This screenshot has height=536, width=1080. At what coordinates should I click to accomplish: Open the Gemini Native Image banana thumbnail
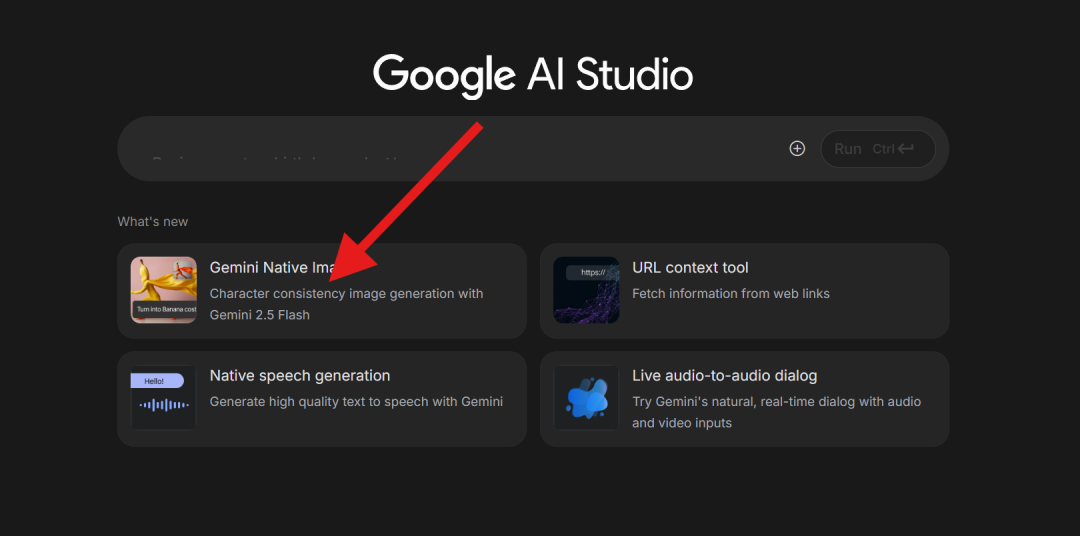coord(164,290)
